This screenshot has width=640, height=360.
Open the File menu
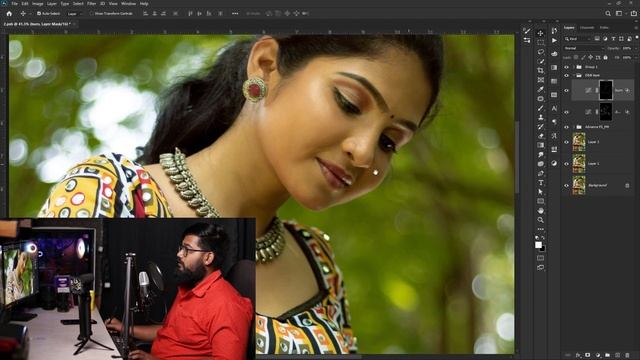(15, 4)
